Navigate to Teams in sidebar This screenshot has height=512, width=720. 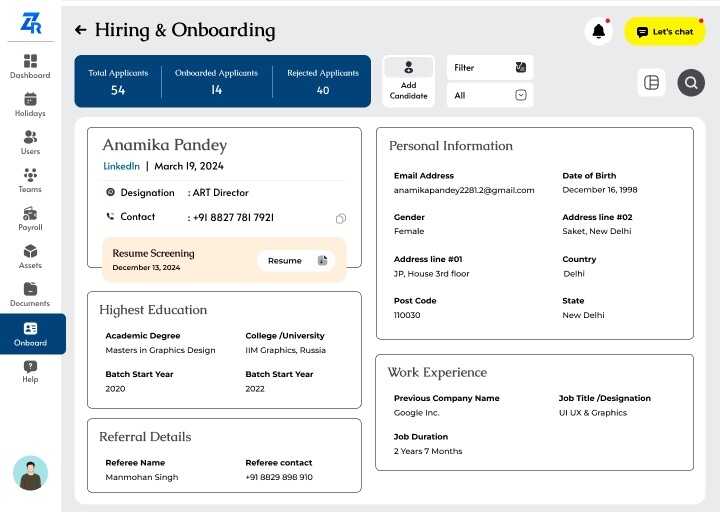[x=30, y=181]
